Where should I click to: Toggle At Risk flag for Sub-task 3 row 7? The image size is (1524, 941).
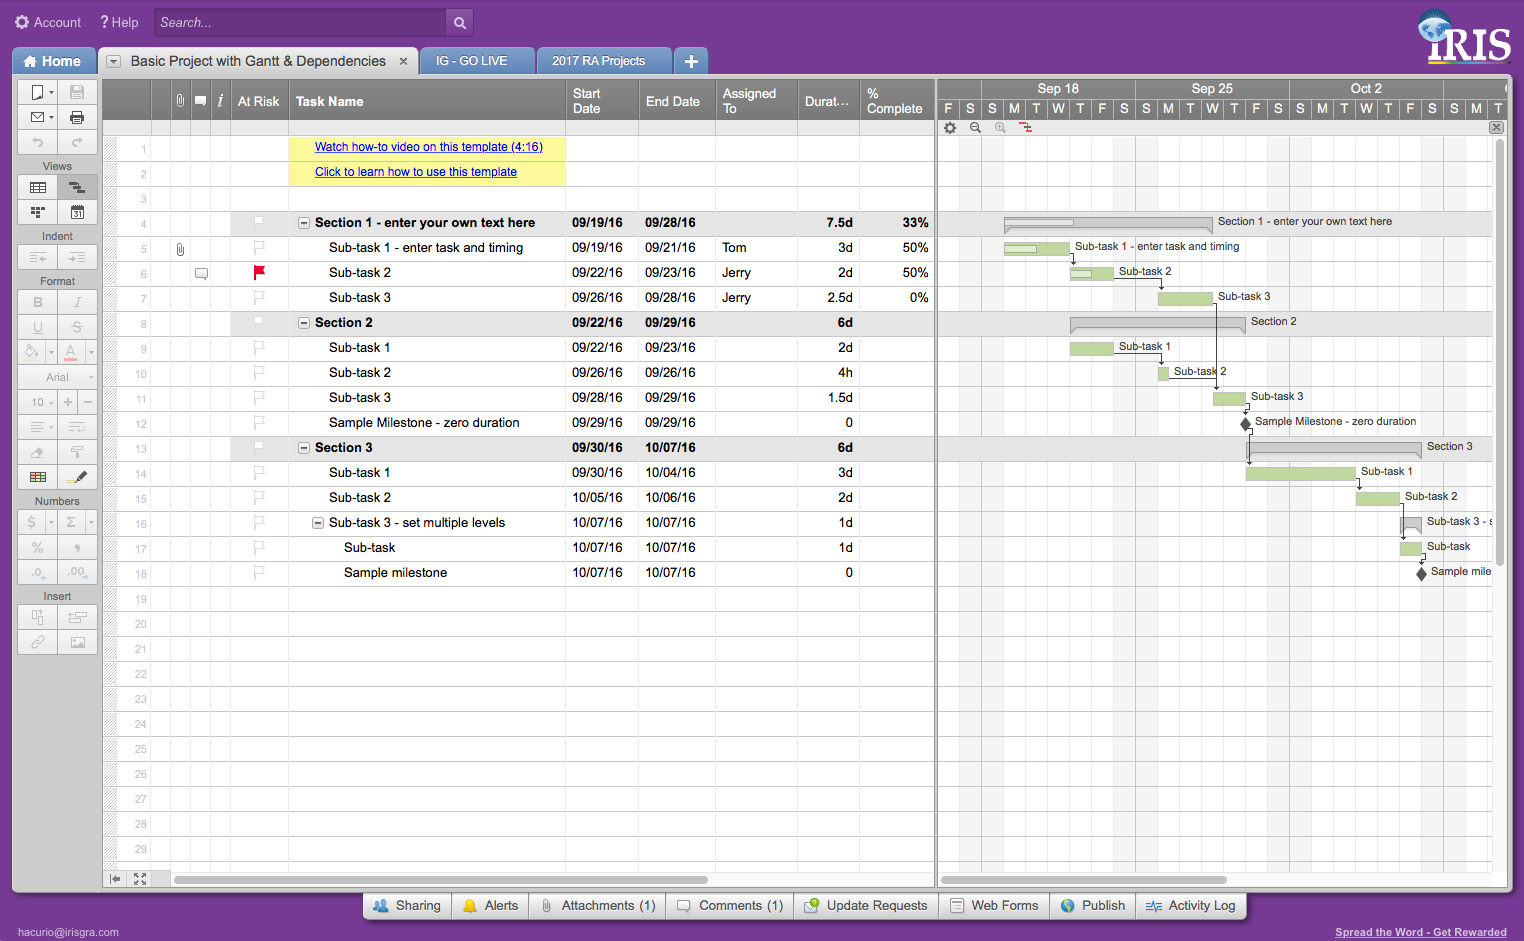coord(259,297)
